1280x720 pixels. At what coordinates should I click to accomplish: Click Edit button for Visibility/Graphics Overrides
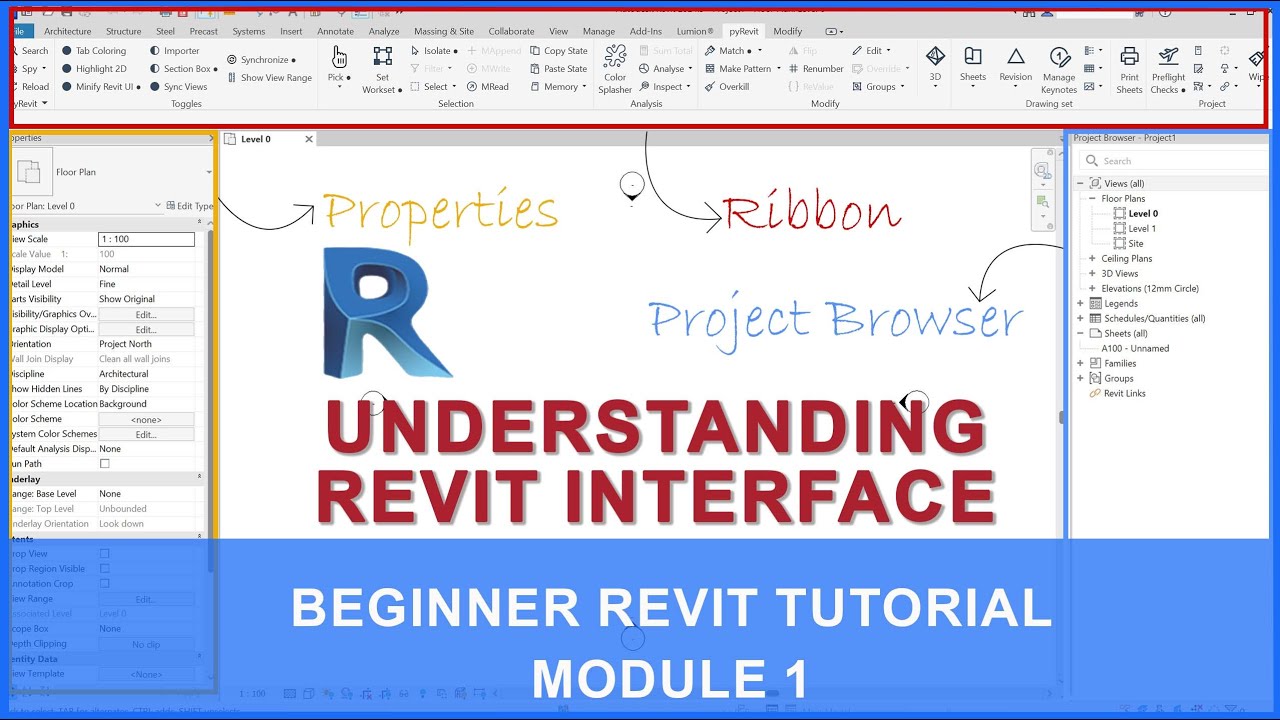click(x=146, y=314)
